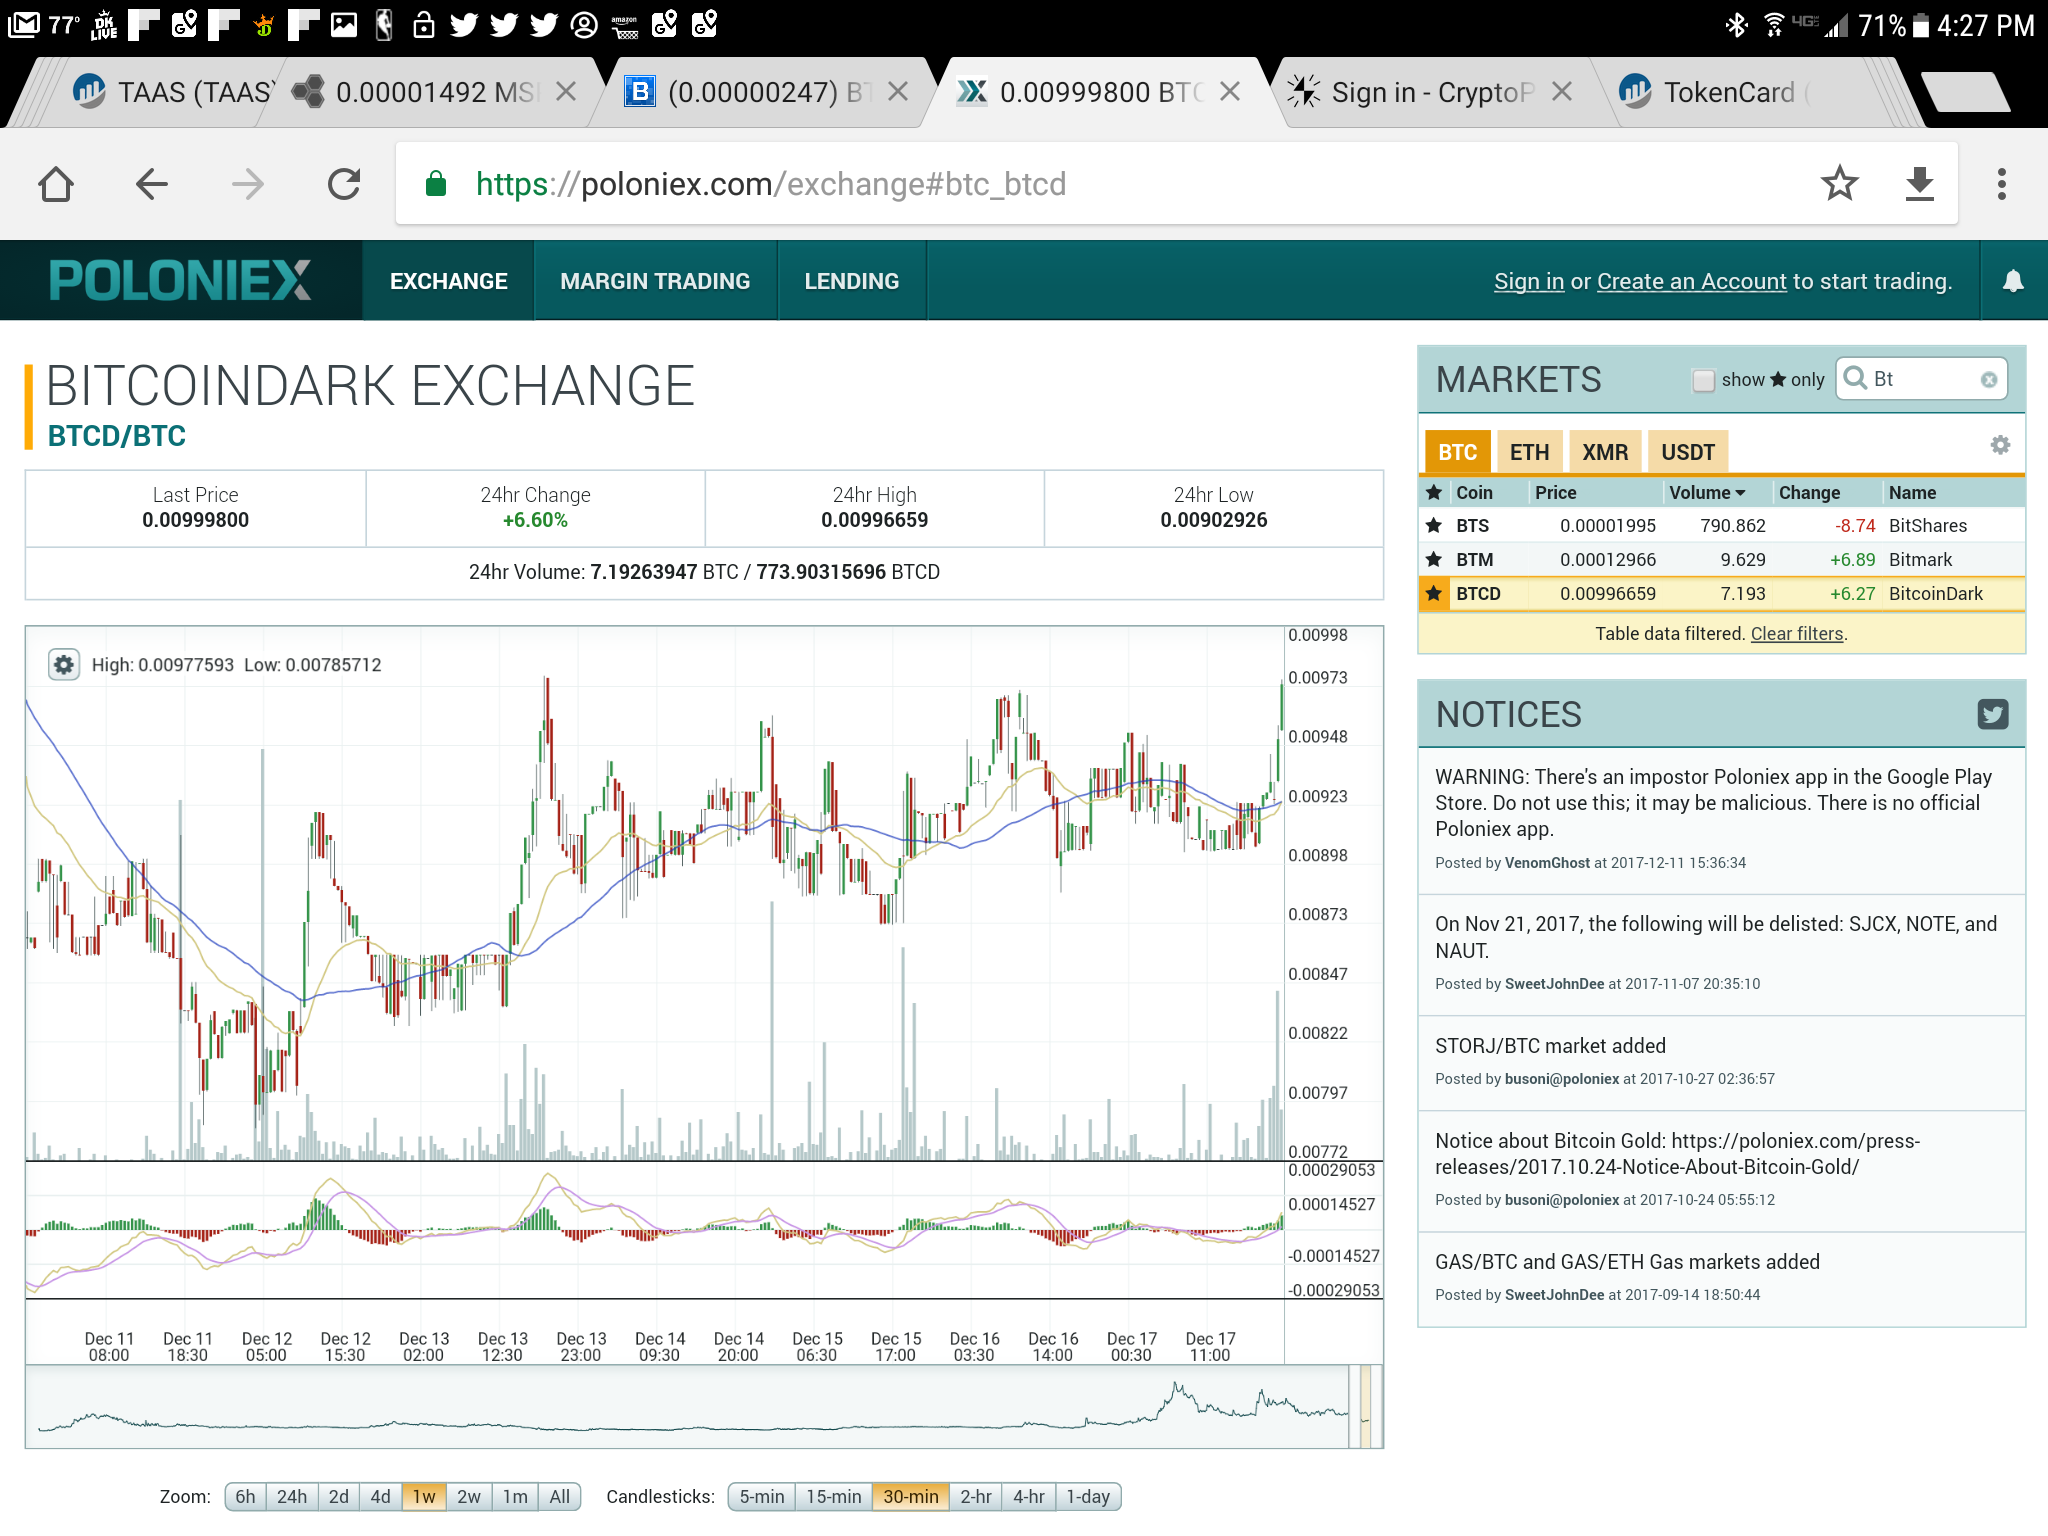The image size is (2048, 1536).
Task: Set chart zoom to 1w
Action: coord(424,1497)
